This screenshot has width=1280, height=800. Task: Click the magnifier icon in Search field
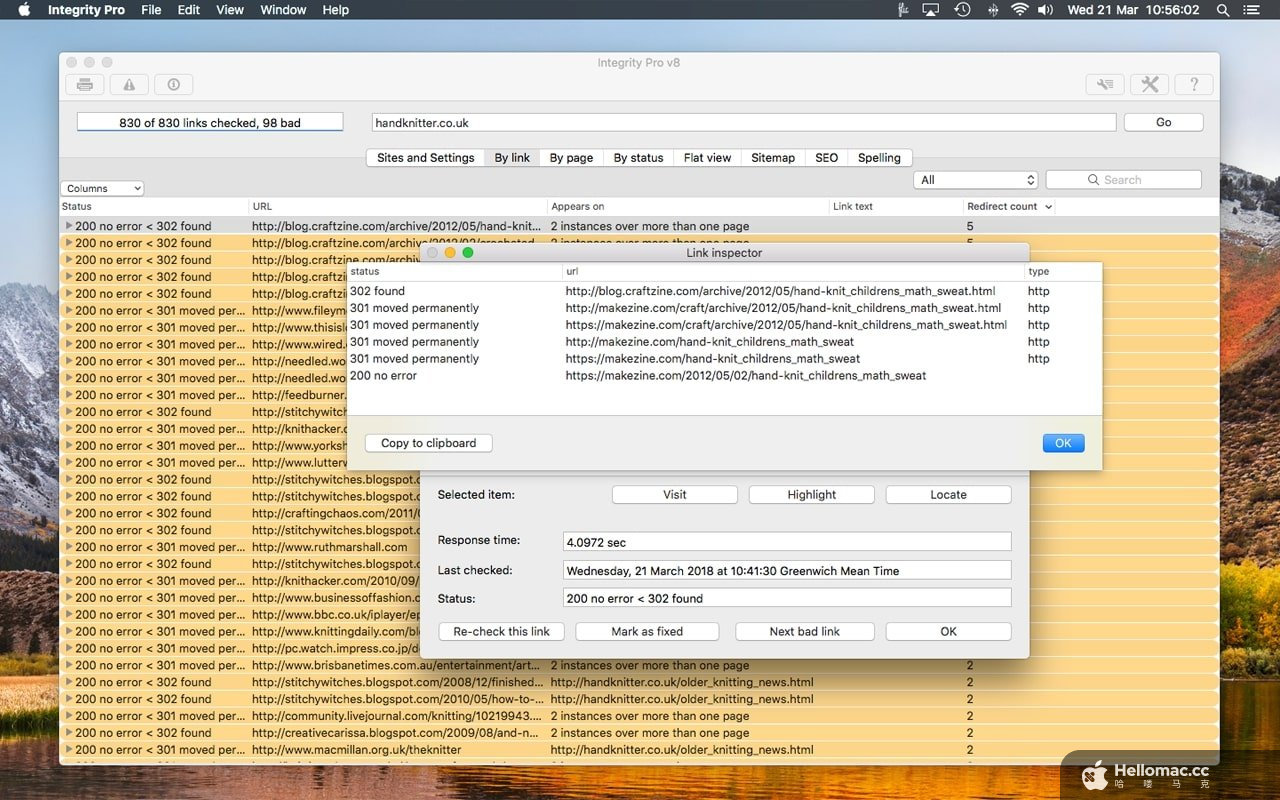[x=1093, y=180]
